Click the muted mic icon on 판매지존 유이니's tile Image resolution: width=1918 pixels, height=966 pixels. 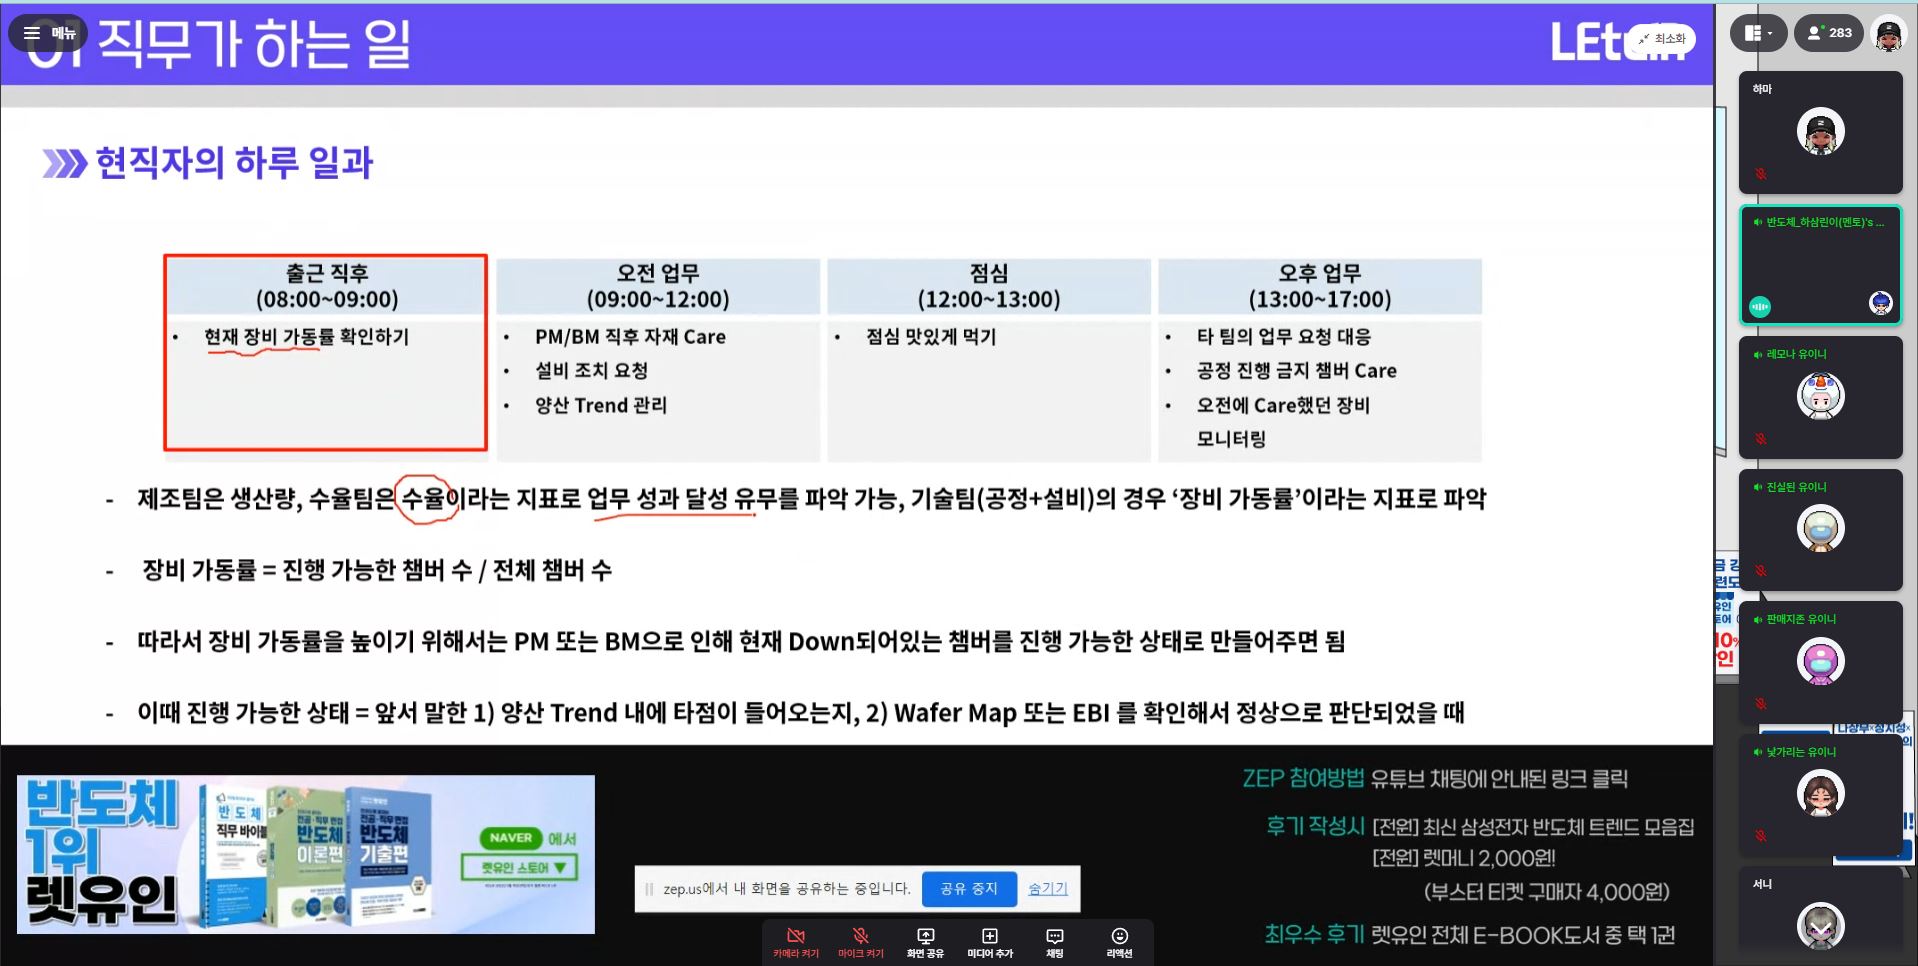(1761, 704)
